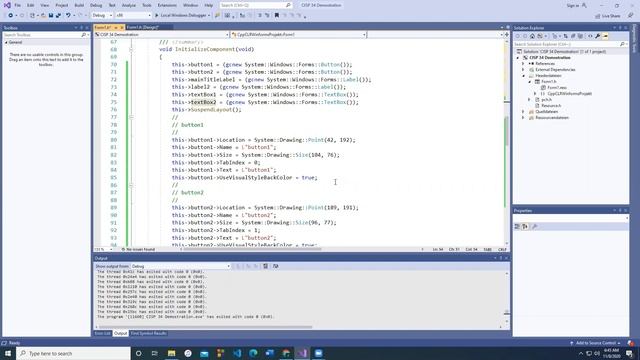640x360 pixels.
Task: Click the Sync with Active Document icon
Action: 565,36
